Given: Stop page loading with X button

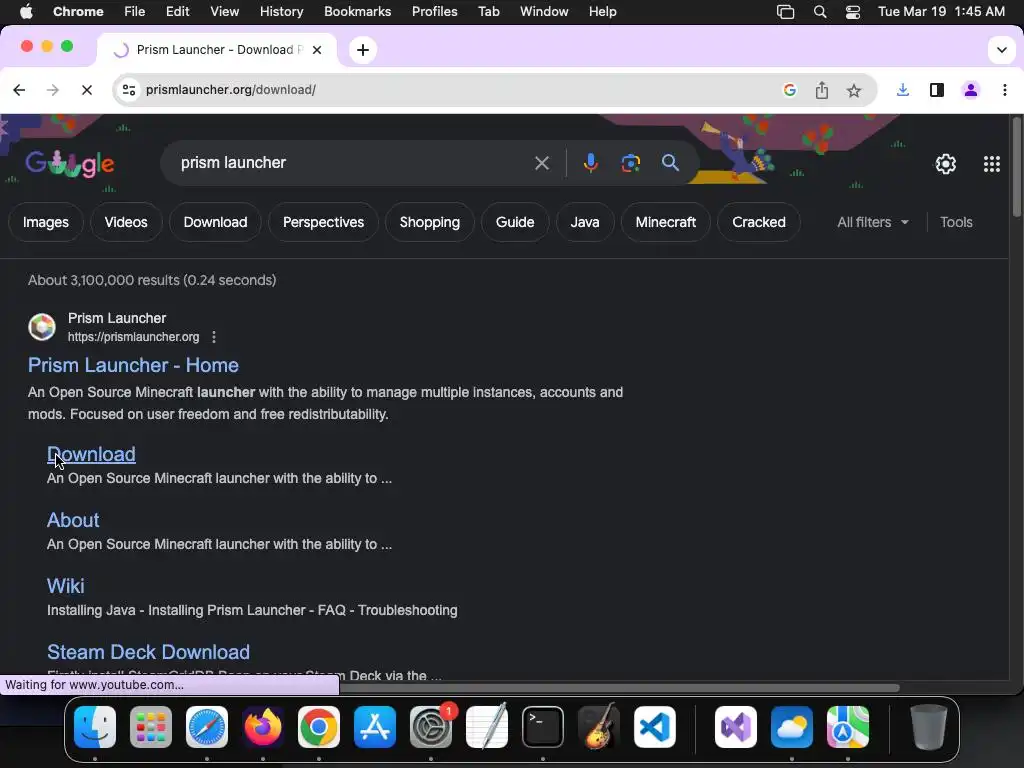Looking at the screenshot, I should coord(87,90).
